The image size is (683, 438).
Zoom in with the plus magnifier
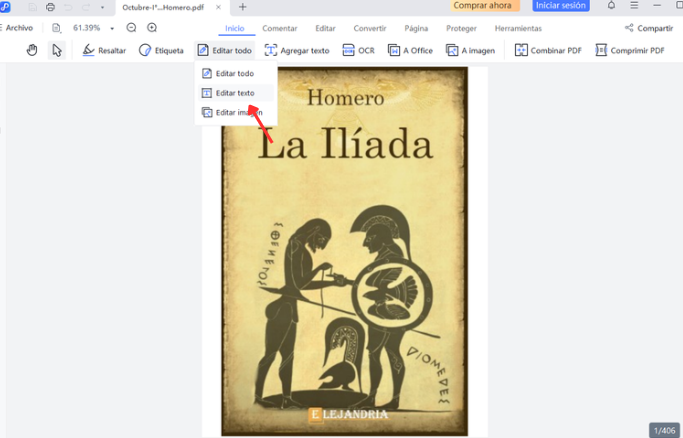(x=152, y=28)
